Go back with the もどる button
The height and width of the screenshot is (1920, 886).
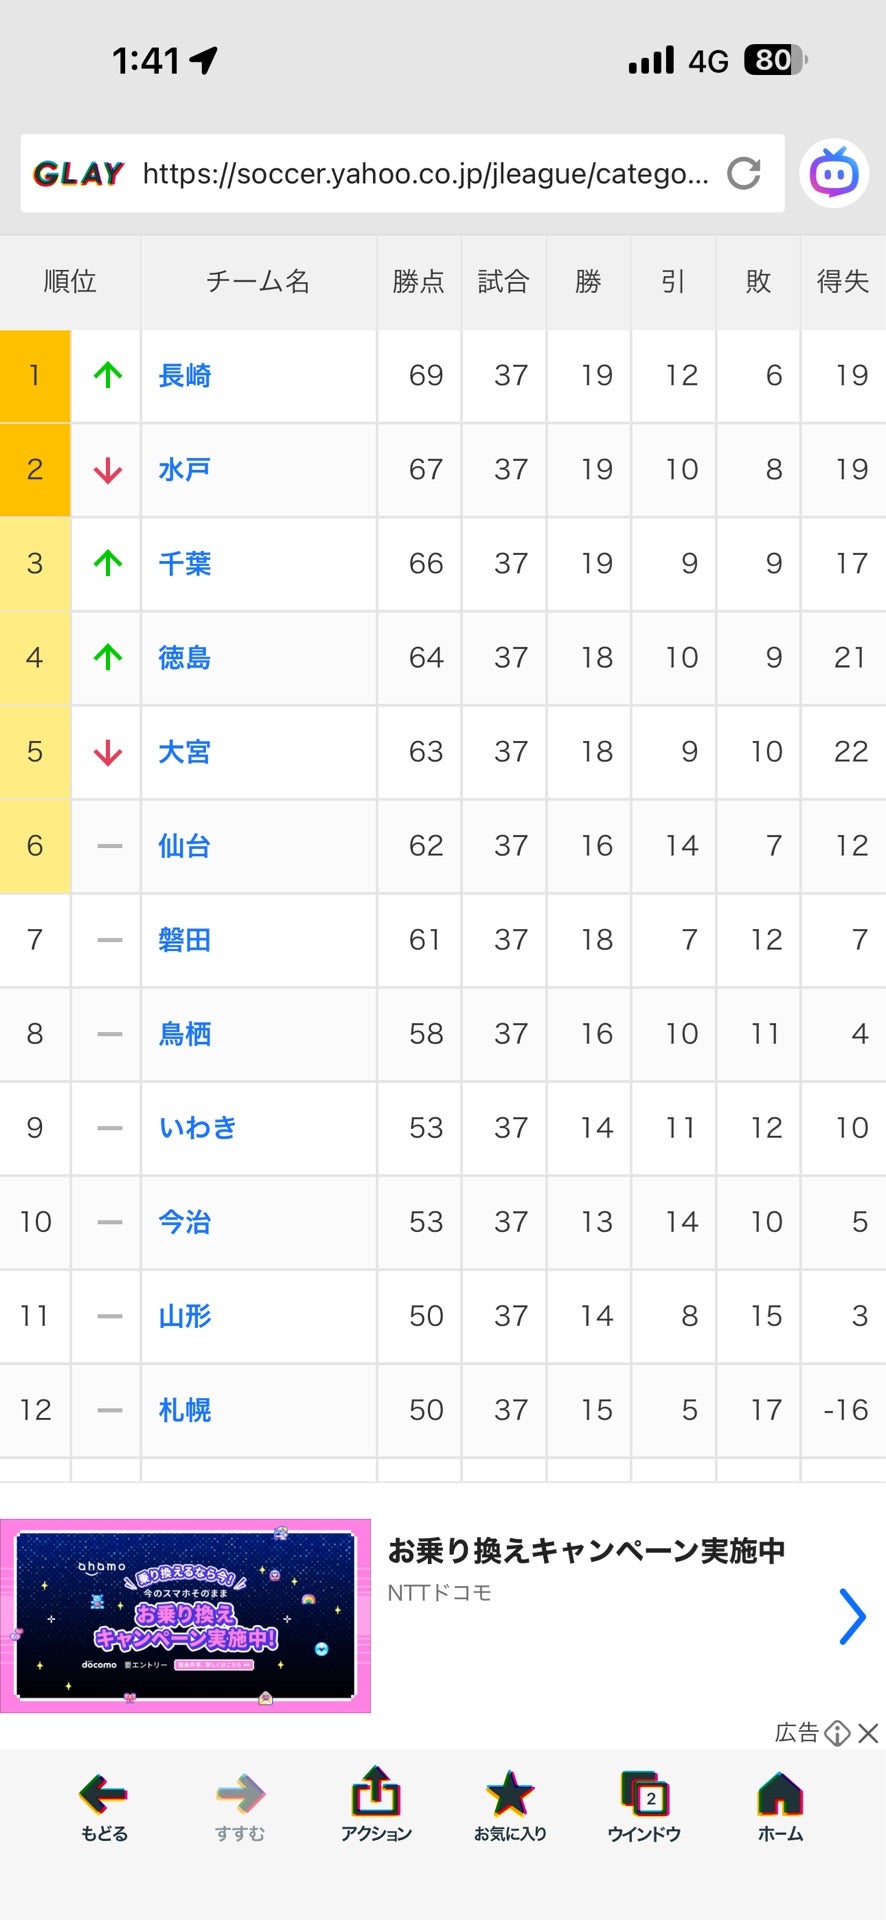104,1806
